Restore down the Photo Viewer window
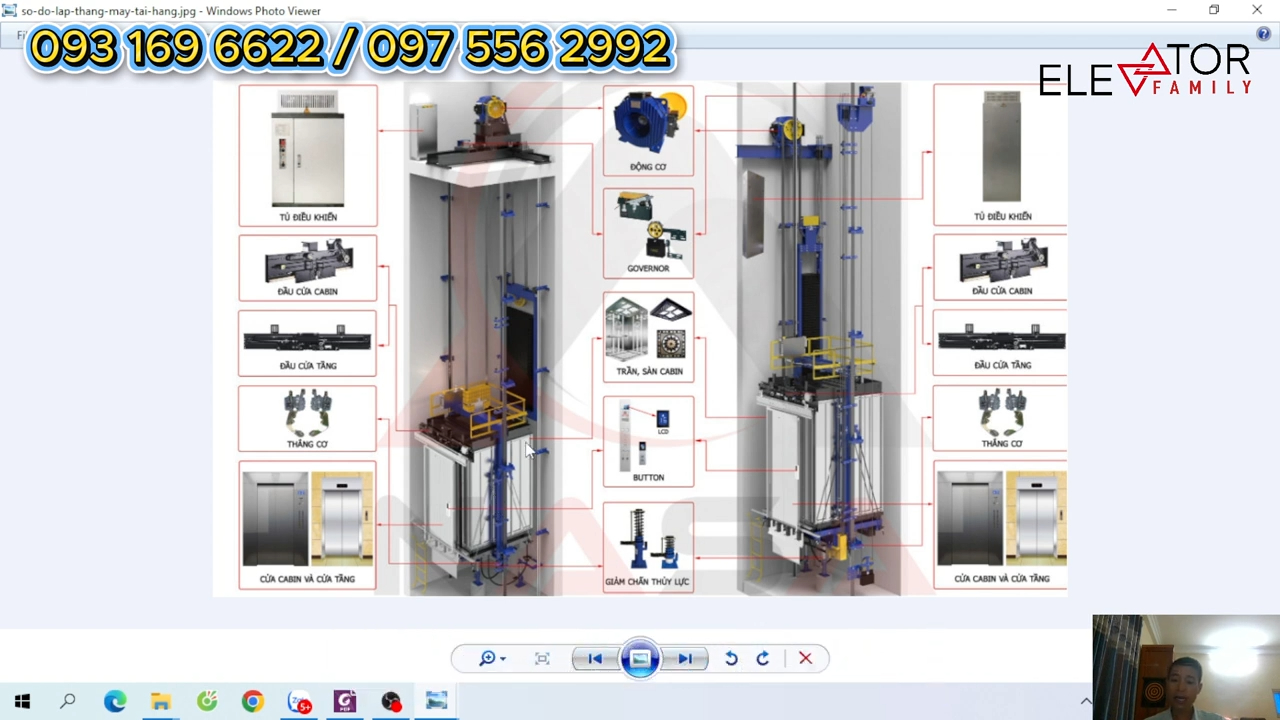 click(1214, 10)
